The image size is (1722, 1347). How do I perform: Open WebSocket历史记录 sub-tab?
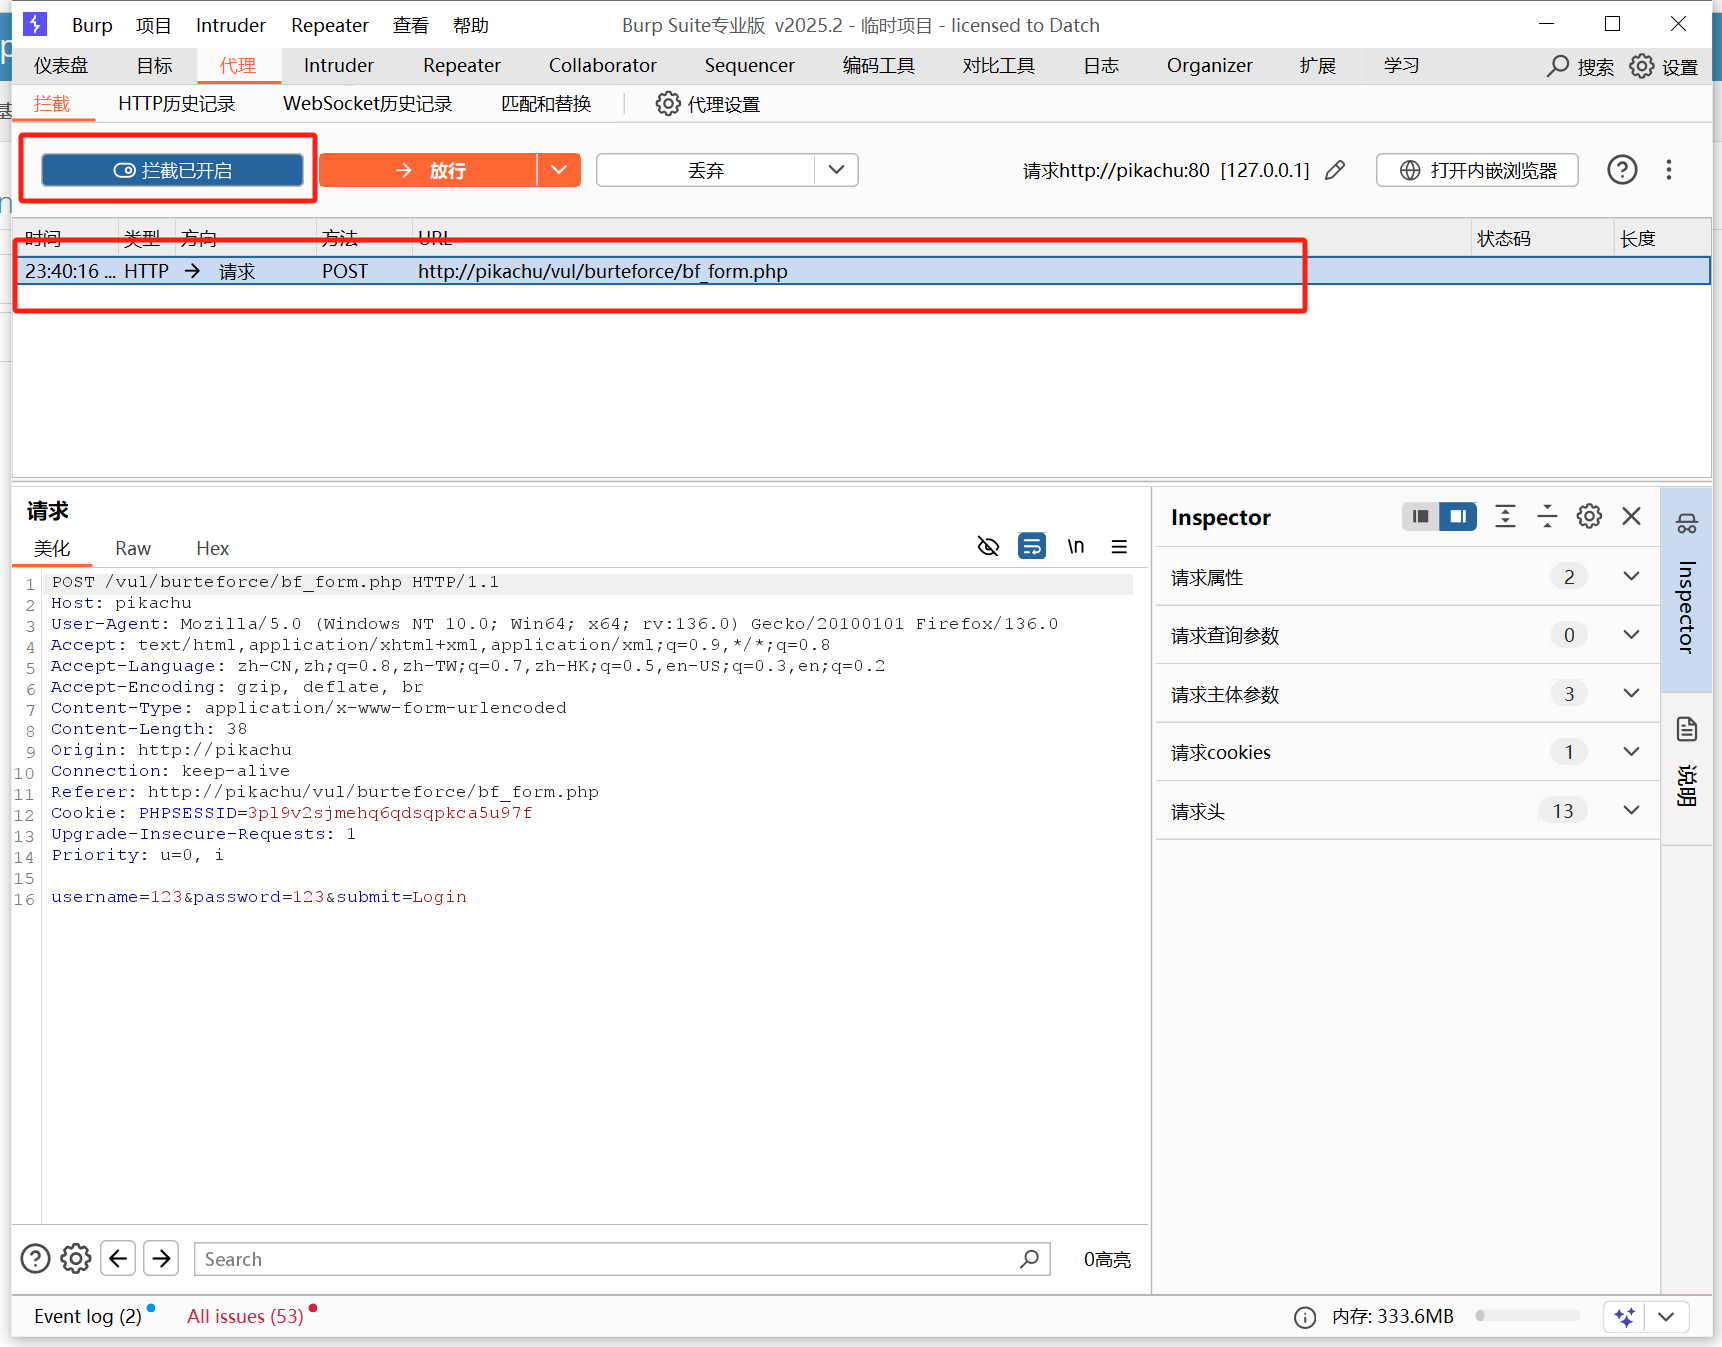point(367,104)
